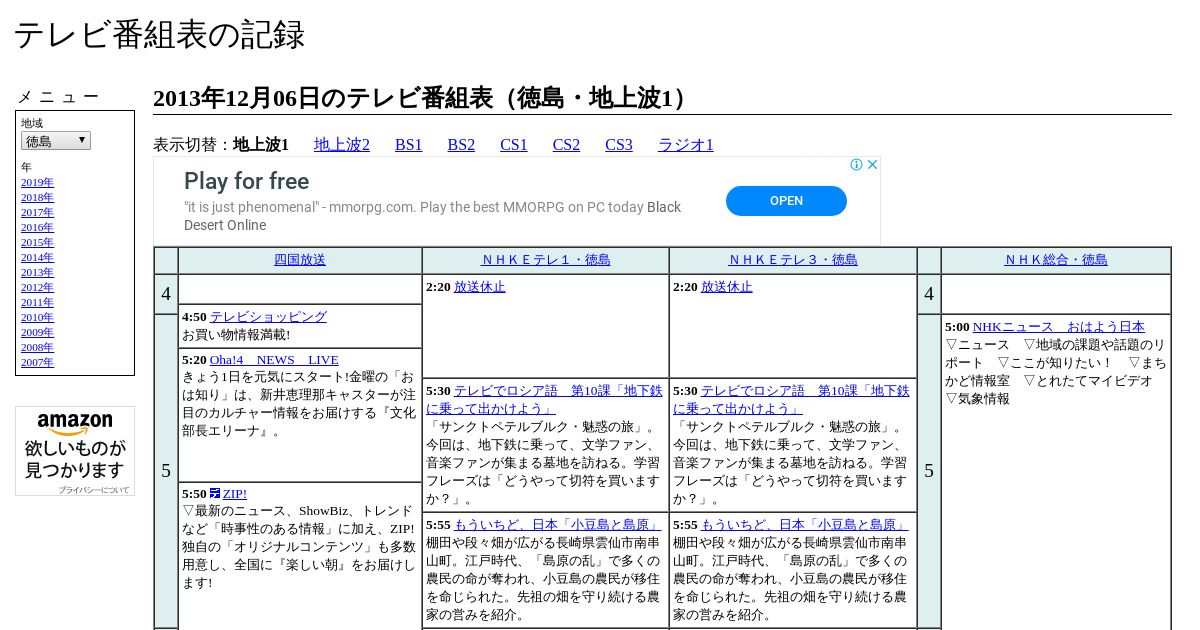Switch to BS1 listings
The image size is (1200, 630).
tap(409, 145)
